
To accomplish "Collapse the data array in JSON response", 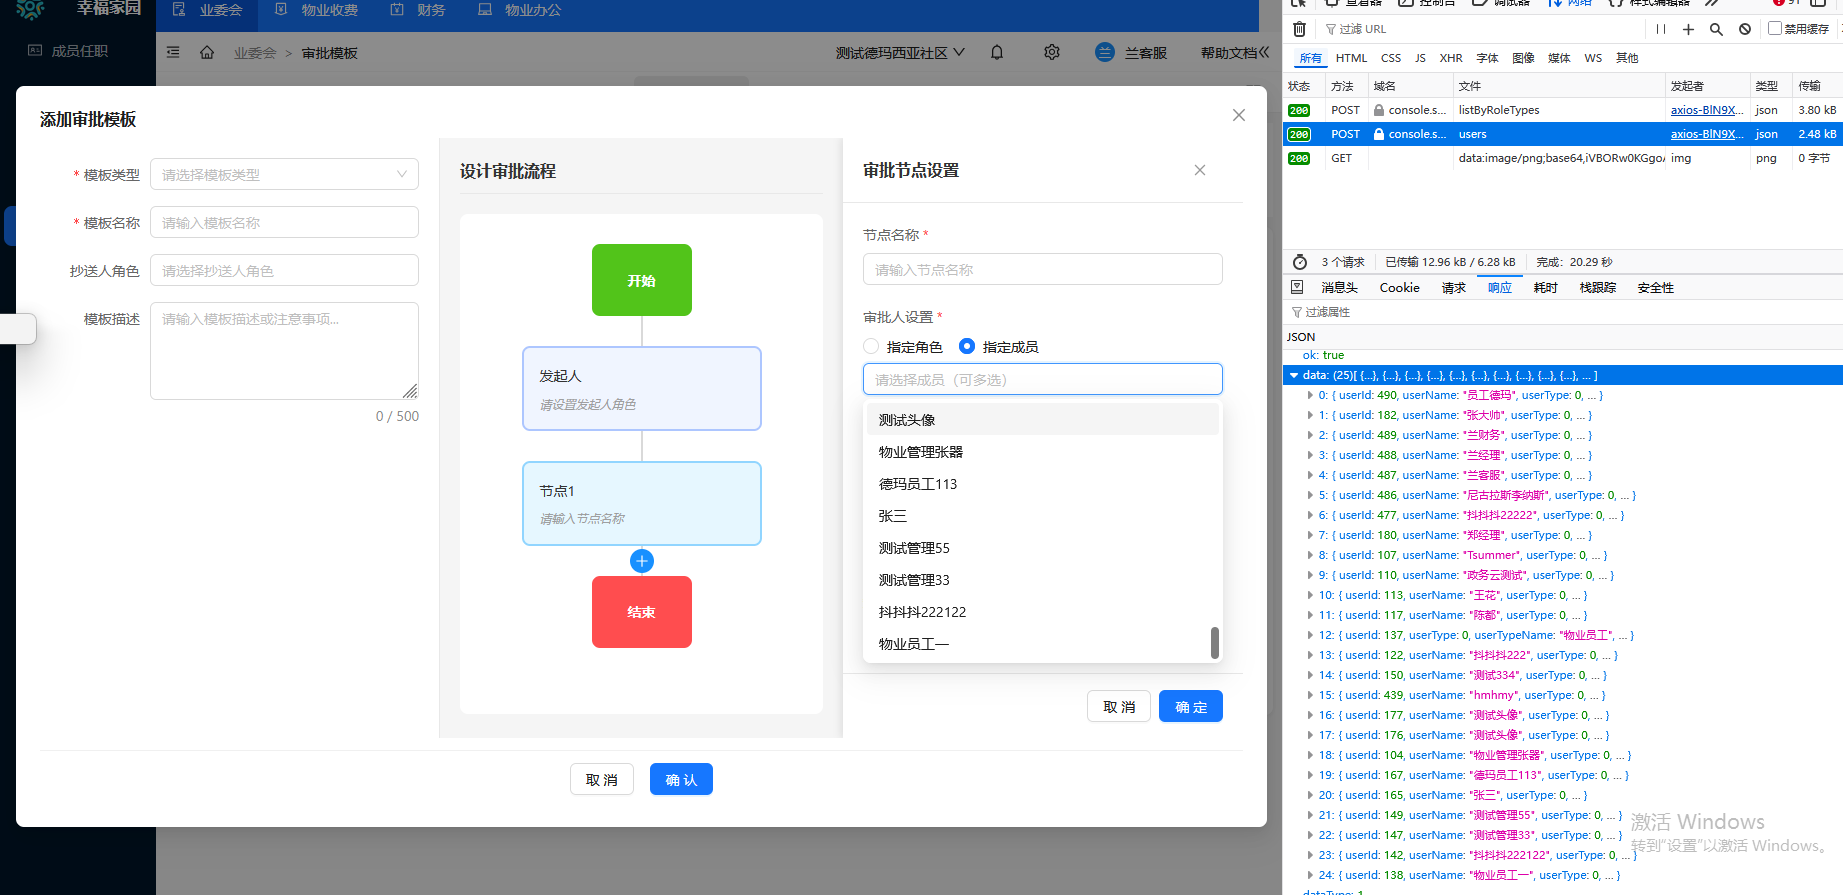I will click(1294, 376).
